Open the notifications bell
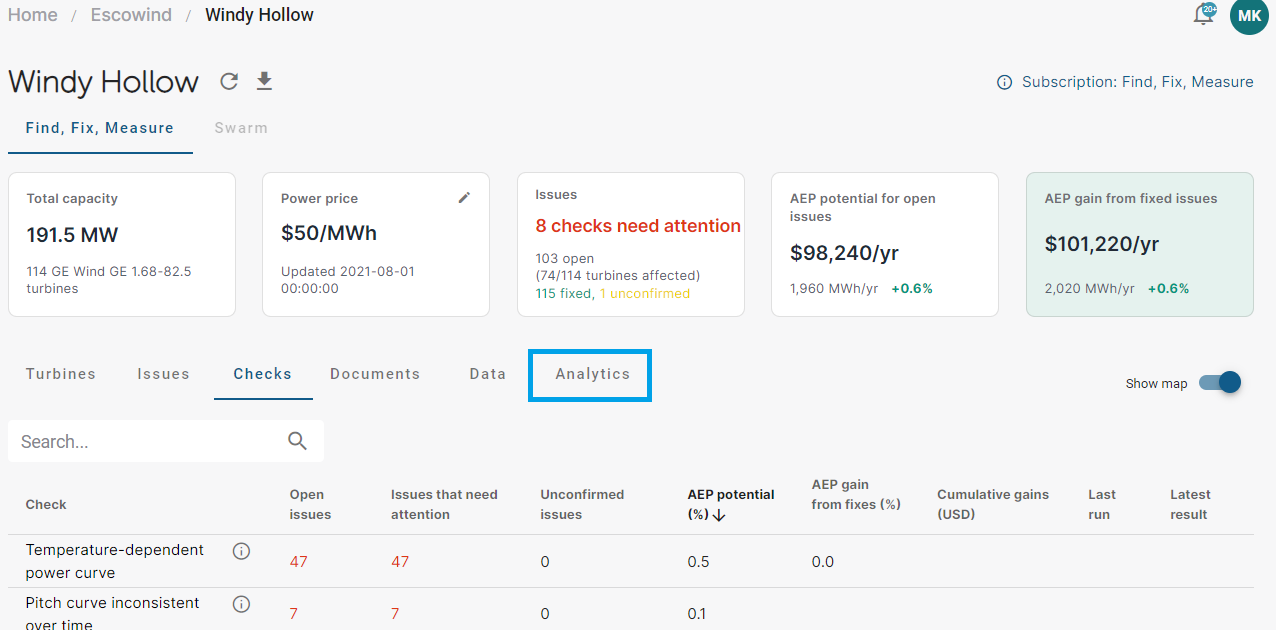1276x630 pixels. click(1204, 15)
